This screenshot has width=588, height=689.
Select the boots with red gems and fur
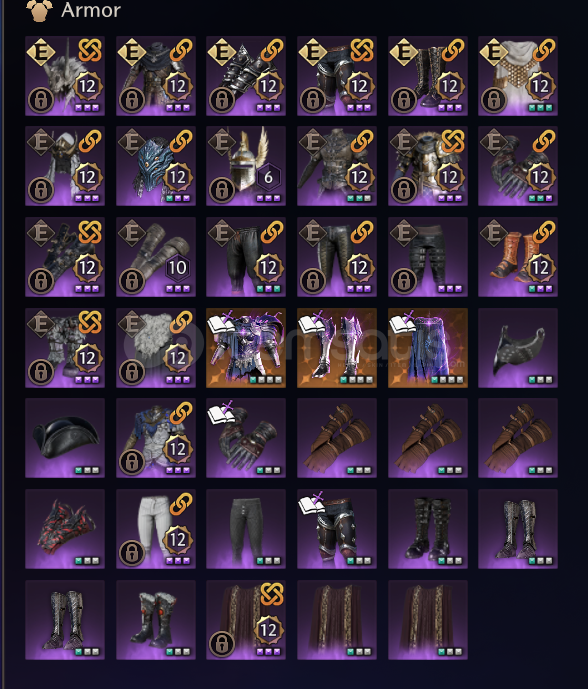click(x=156, y=620)
